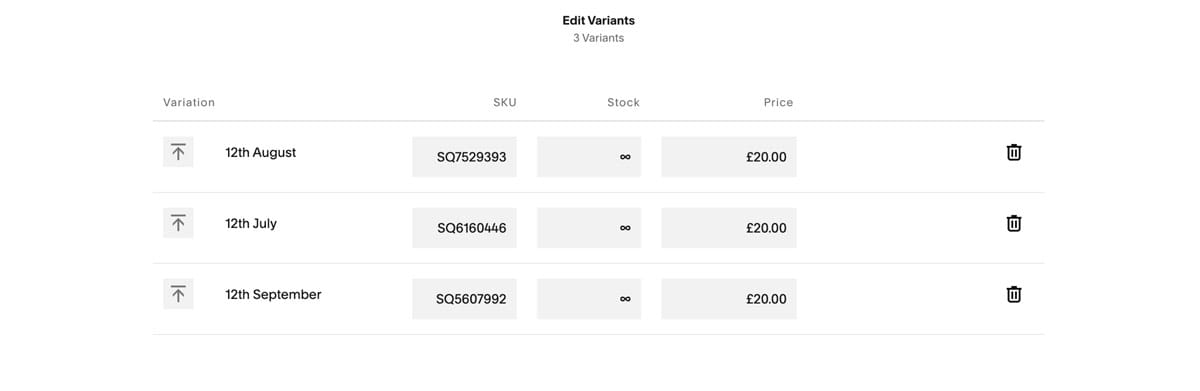
Task: Select the 12th July variation name
Action: click(251, 223)
